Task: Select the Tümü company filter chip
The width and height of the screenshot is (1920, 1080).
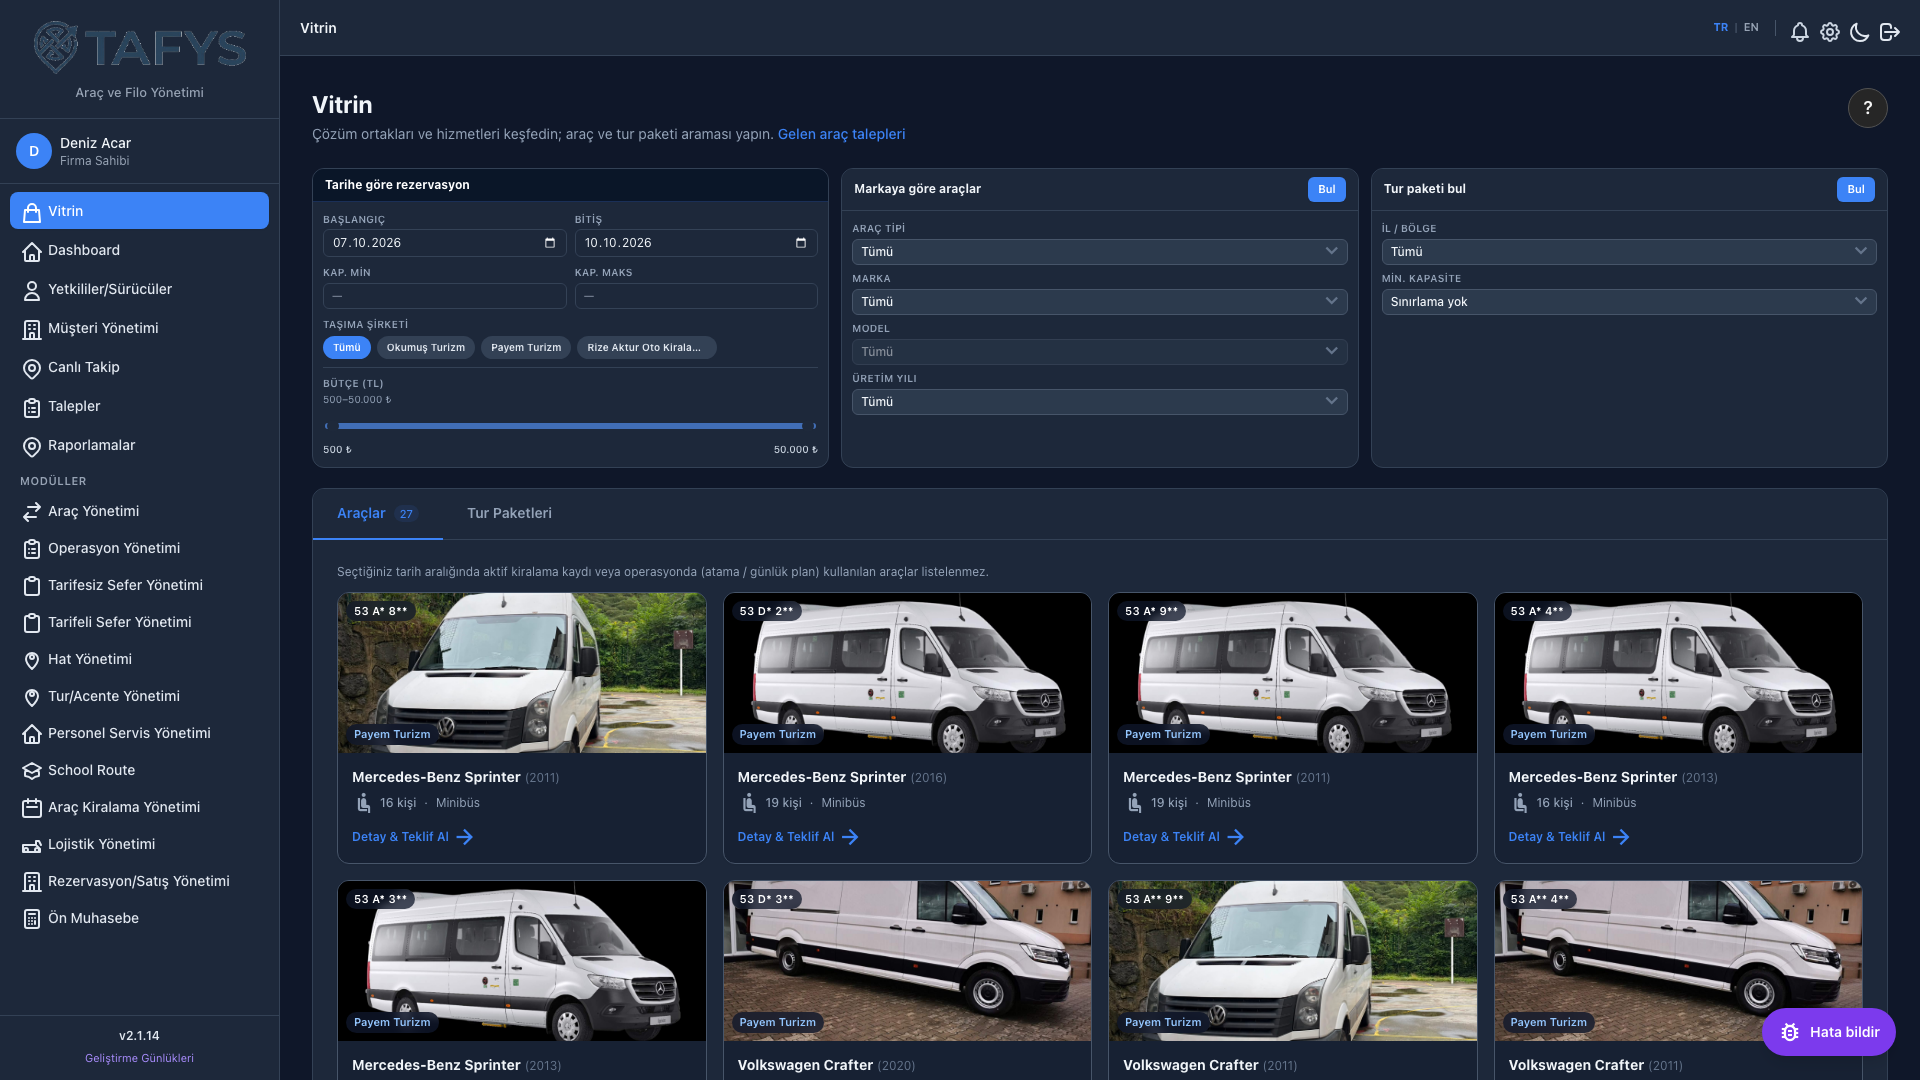Action: click(346, 348)
